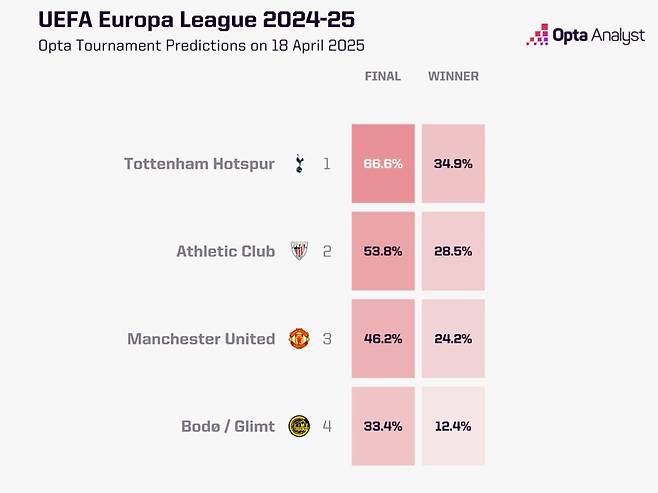This screenshot has height=493, width=658.
Task: Click the Bodø / Glimt crest icon
Action: pos(298,426)
